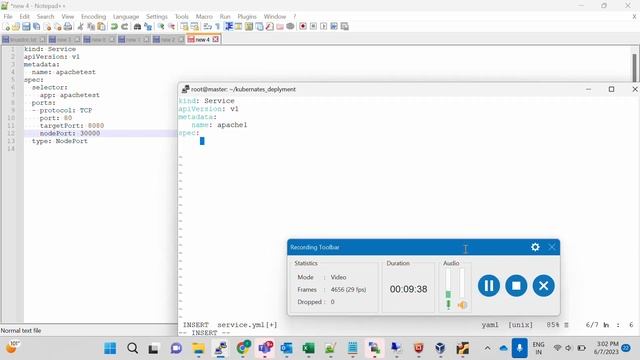640x360 pixels.
Task: Click the nodePort: 30000 line in Notepad++
Action: point(70,133)
